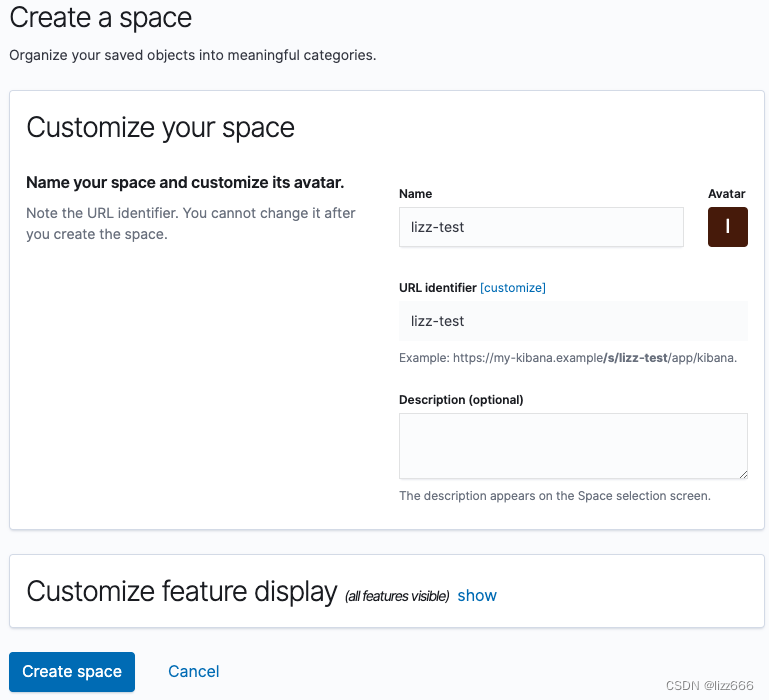Click the Space selection screen description hint

(555, 496)
